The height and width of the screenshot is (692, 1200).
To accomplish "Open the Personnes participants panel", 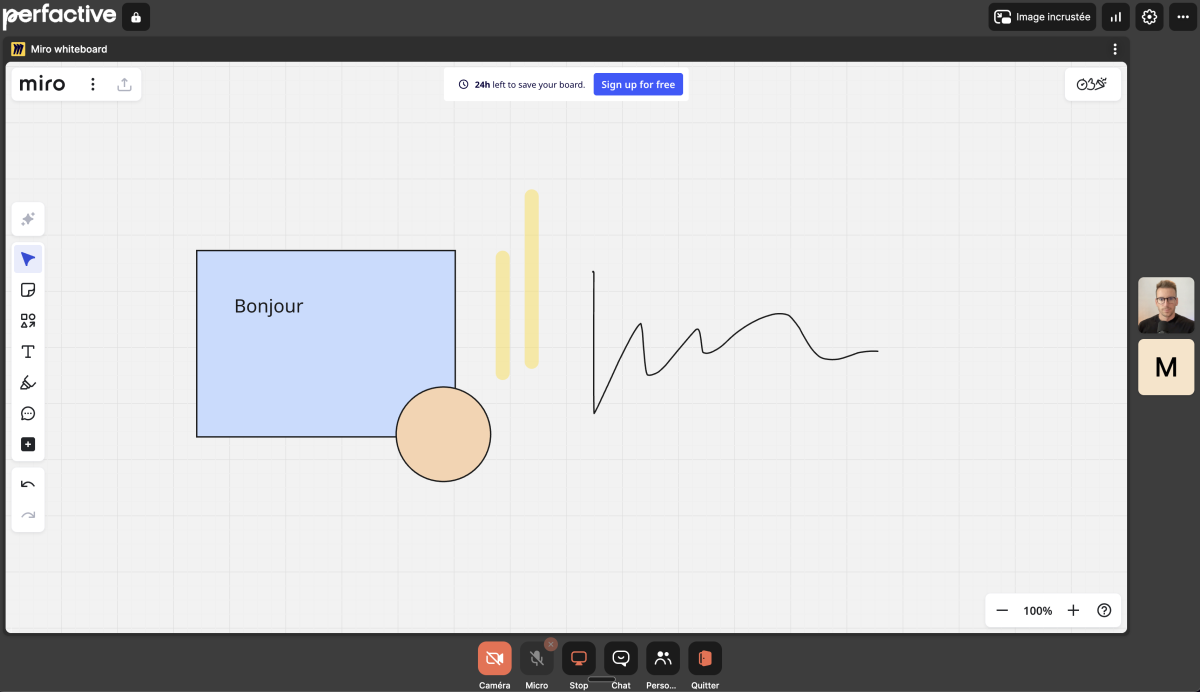I will [x=662, y=658].
